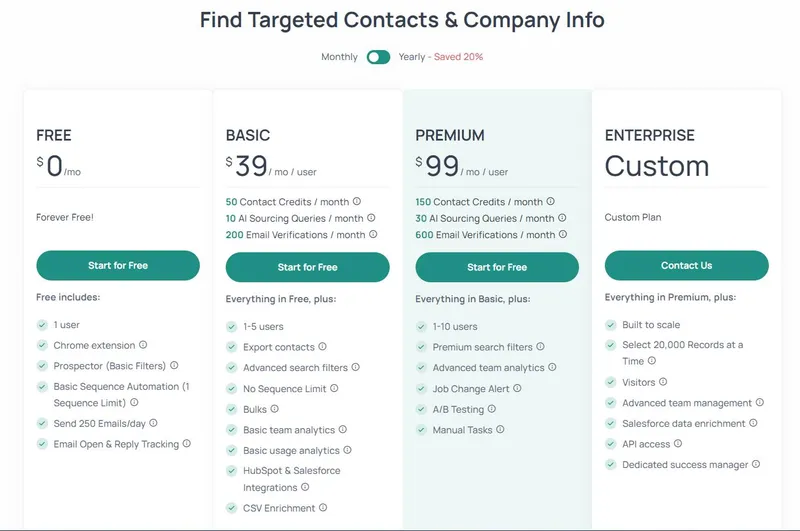The width and height of the screenshot is (800, 531).
Task: Open info icon for Dedicated success manager
Action: point(756,464)
